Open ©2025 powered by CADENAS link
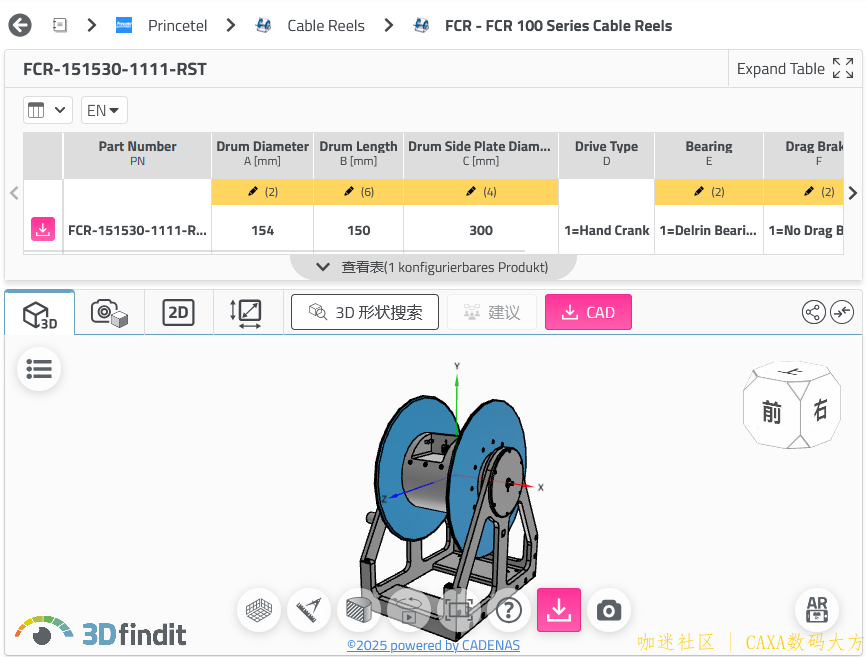The image size is (867, 657). tap(434, 645)
